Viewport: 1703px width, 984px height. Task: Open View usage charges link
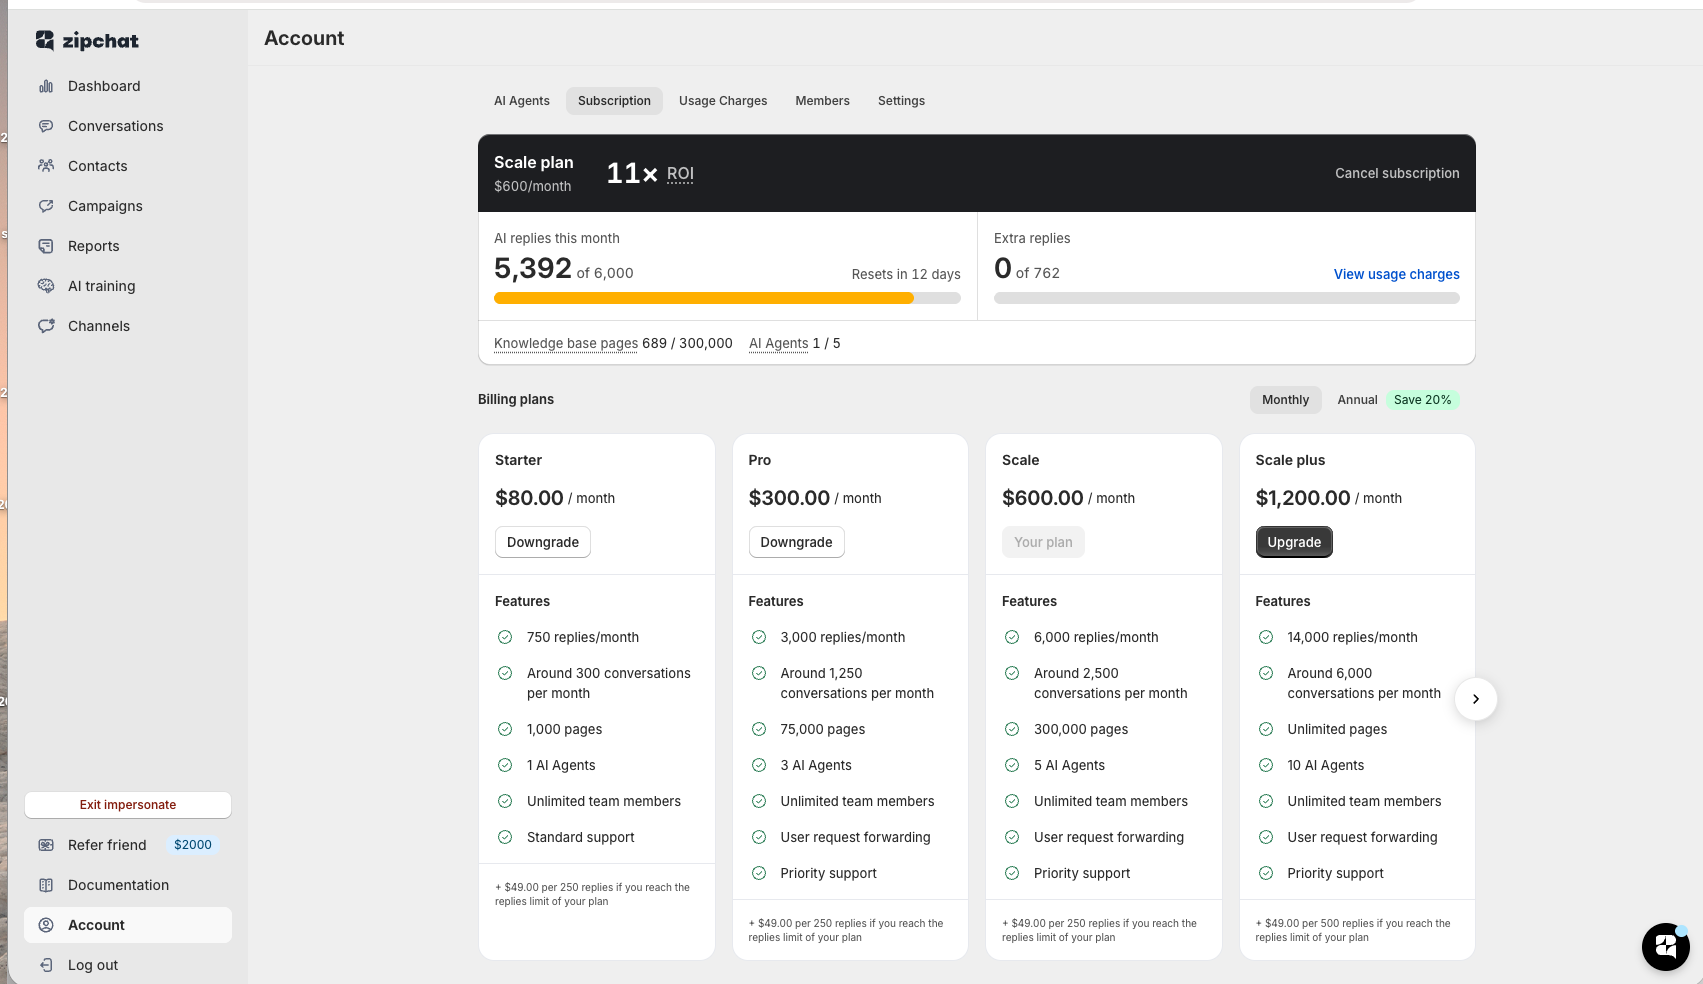pyautogui.click(x=1396, y=274)
